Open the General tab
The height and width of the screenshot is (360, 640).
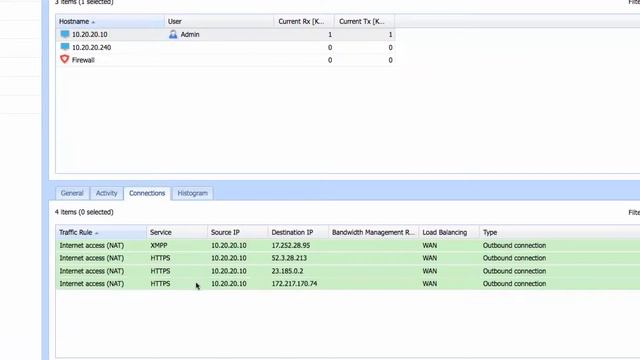pyautogui.click(x=72, y=193)
